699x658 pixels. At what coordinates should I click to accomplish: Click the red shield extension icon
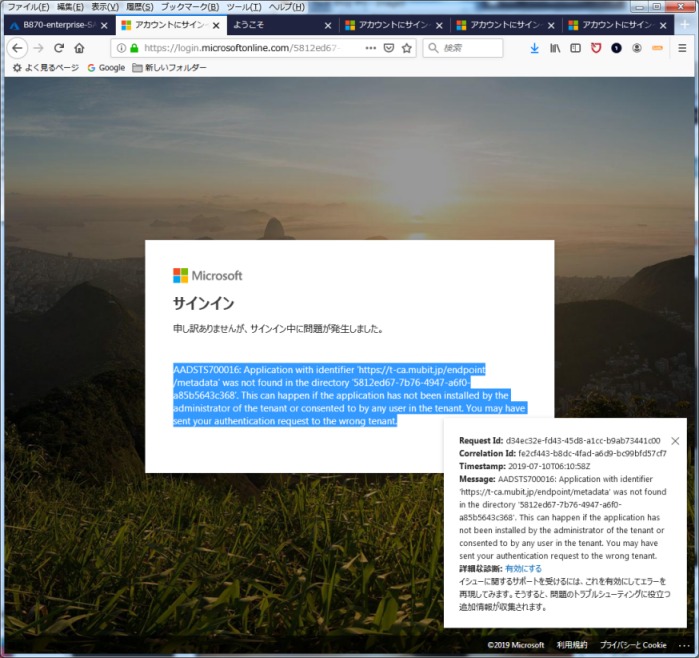596,48
